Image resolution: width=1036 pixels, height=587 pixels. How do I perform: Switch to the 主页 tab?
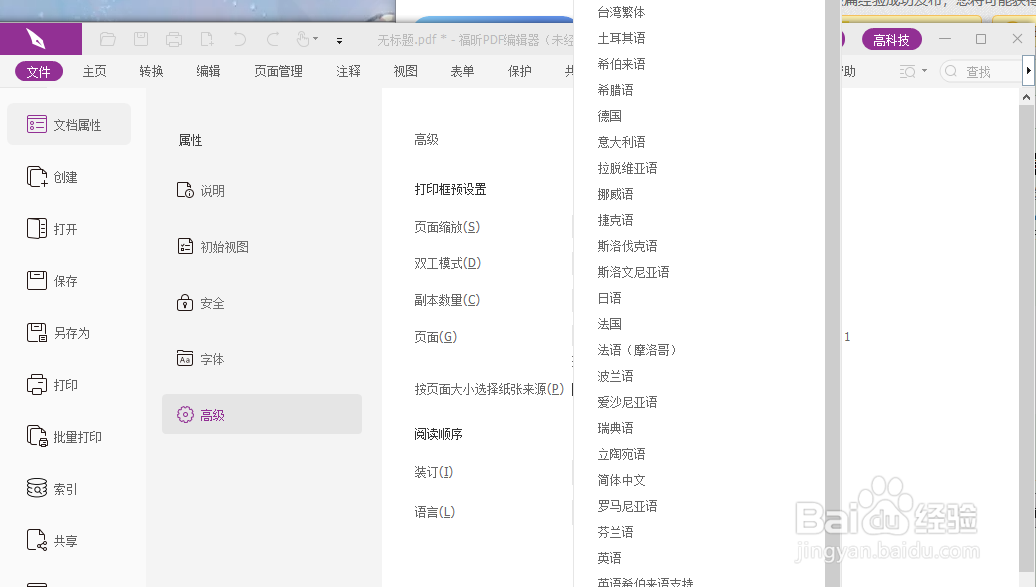tap(94, 71)
